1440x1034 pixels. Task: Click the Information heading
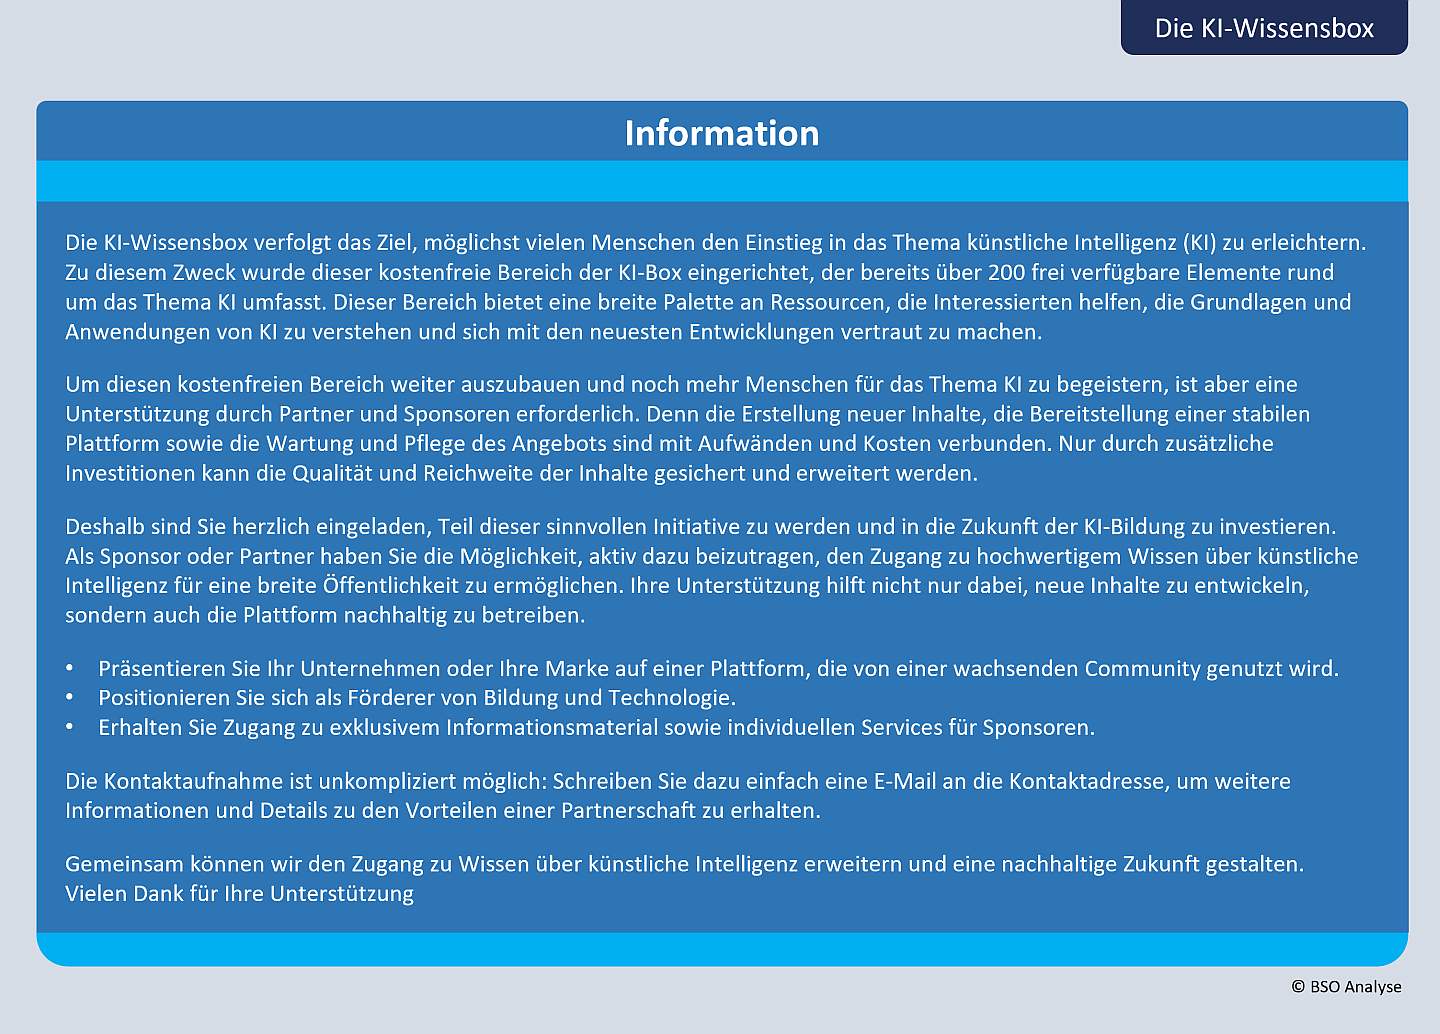(x=722, y=133)
